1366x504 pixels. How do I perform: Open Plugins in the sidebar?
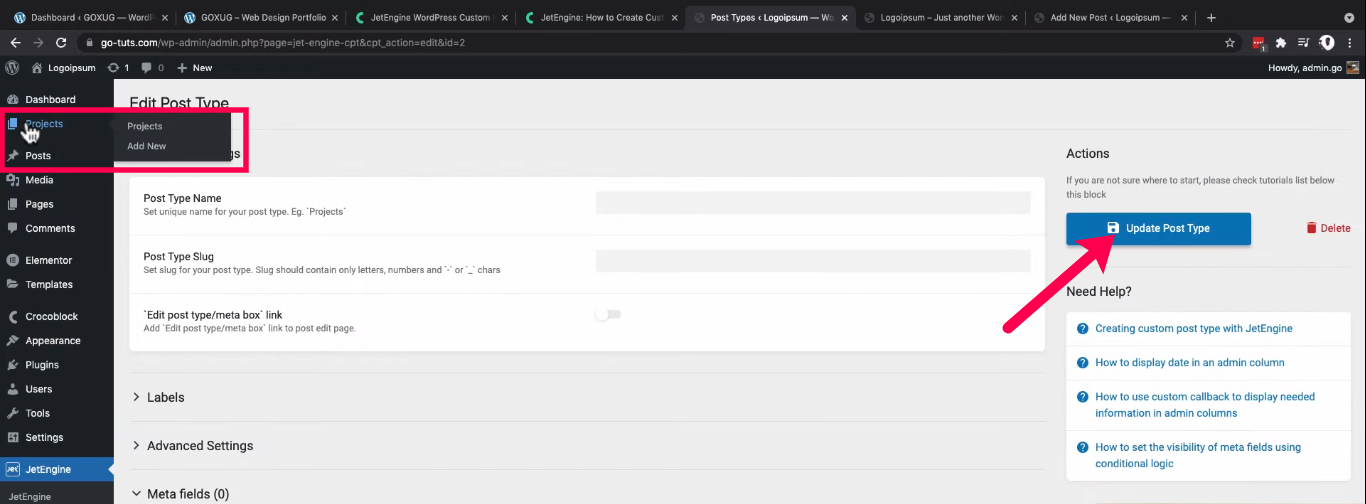pyautogui.click(x=42, y=365)
